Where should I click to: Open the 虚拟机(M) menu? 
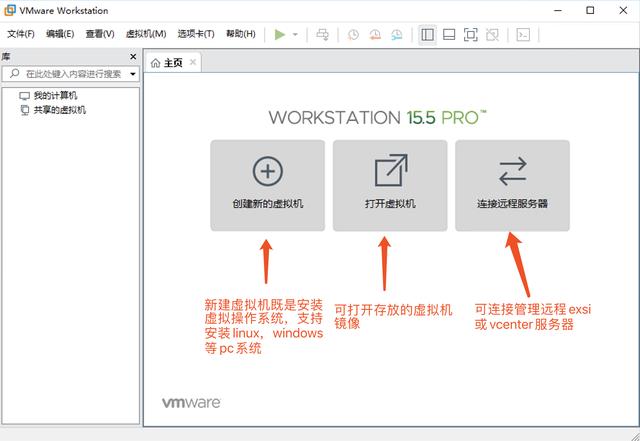(x=146, y=34)
